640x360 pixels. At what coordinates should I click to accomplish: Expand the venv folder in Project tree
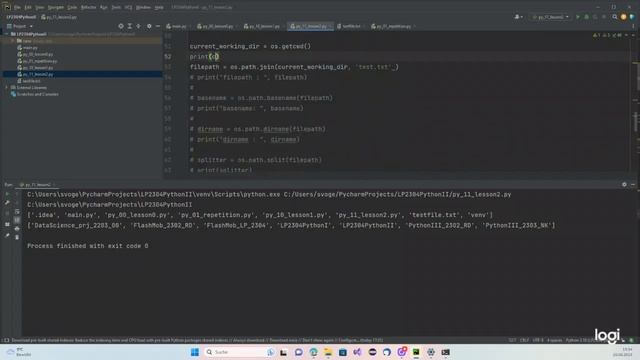click(x=13, y=41)
